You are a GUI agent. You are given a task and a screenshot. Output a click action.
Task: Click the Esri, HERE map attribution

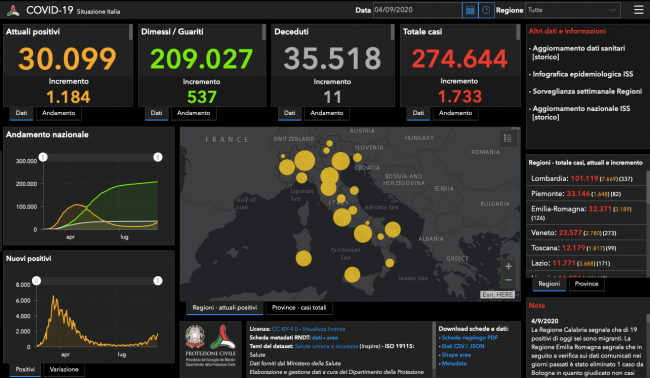(x=497, y=294)
